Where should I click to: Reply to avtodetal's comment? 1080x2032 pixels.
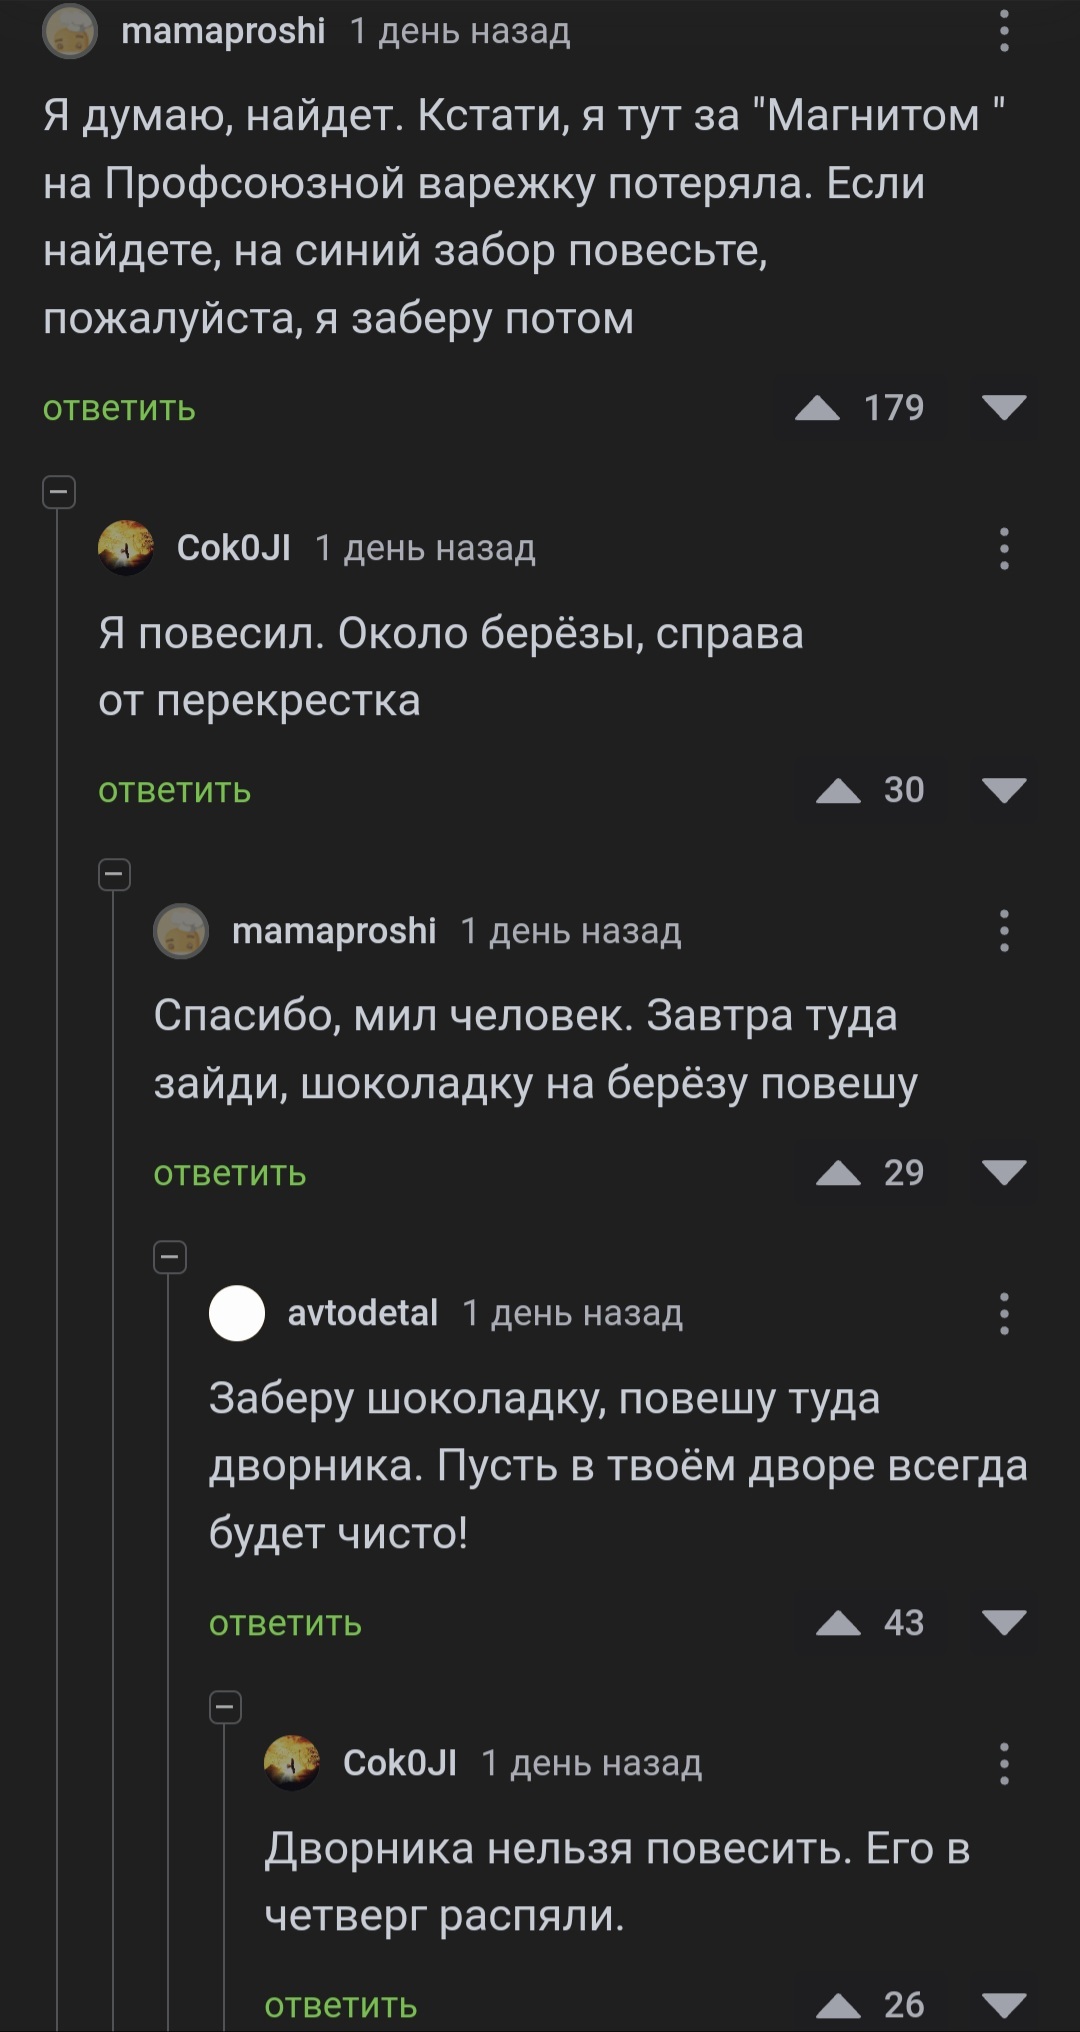[x=285, y=1624]
